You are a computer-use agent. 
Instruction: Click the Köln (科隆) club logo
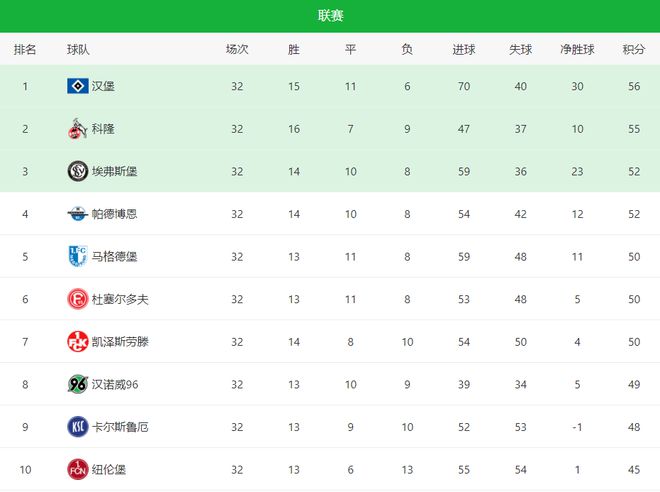[x=77, y=129]
